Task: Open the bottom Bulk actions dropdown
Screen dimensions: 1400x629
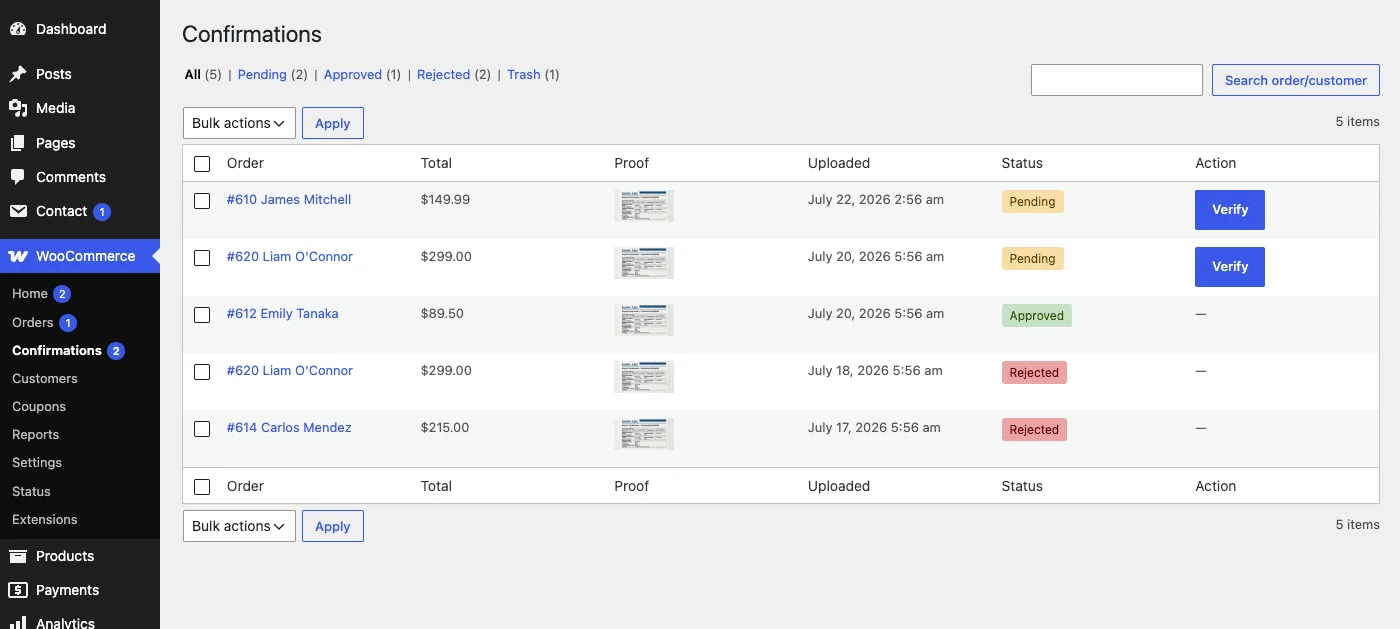Action: 239,526
